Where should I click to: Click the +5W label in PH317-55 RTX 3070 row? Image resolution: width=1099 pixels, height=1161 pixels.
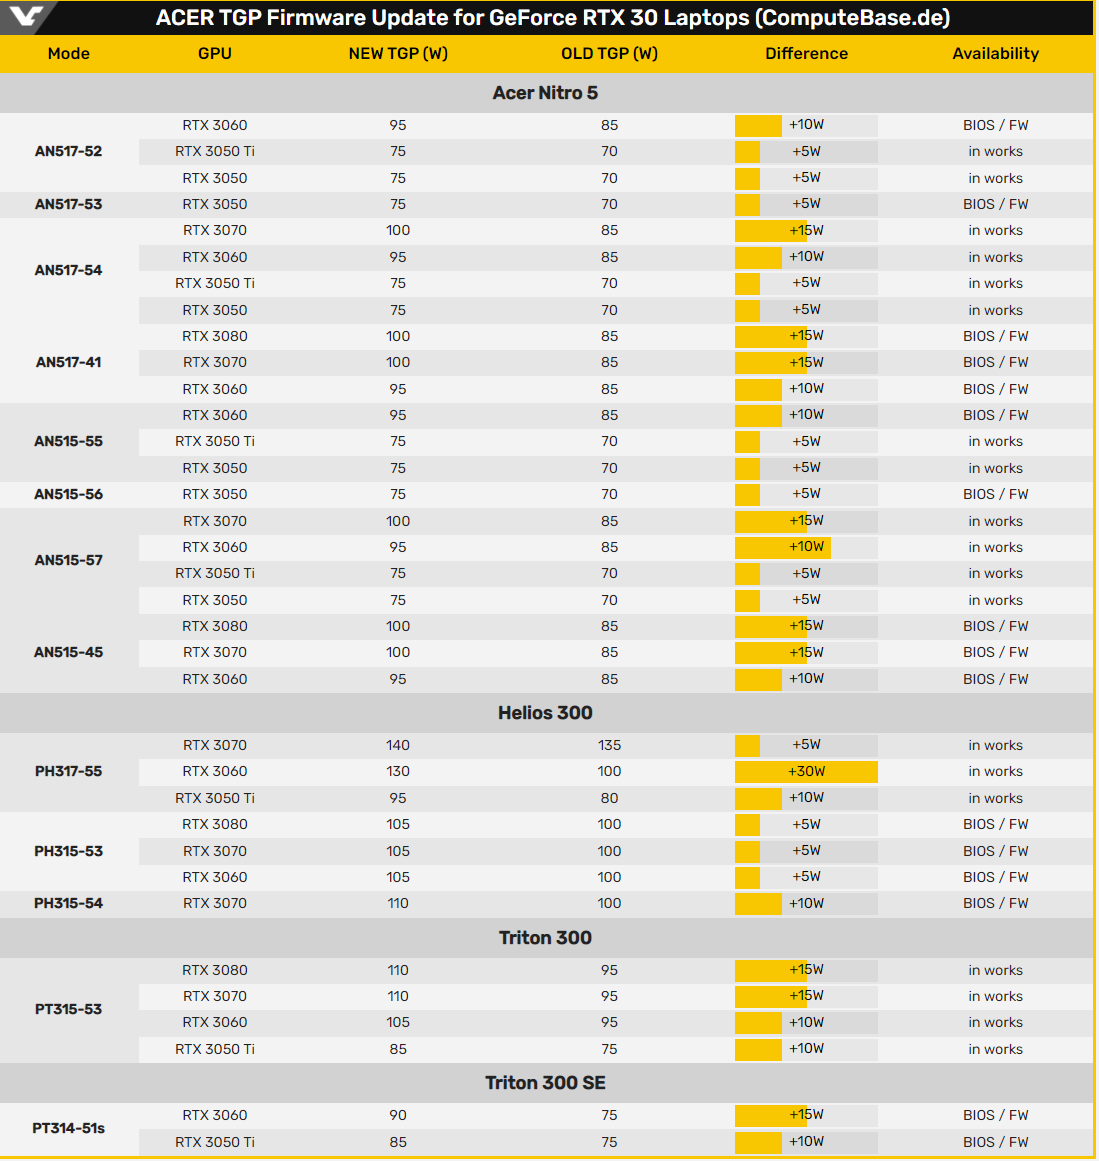point(806,745)
